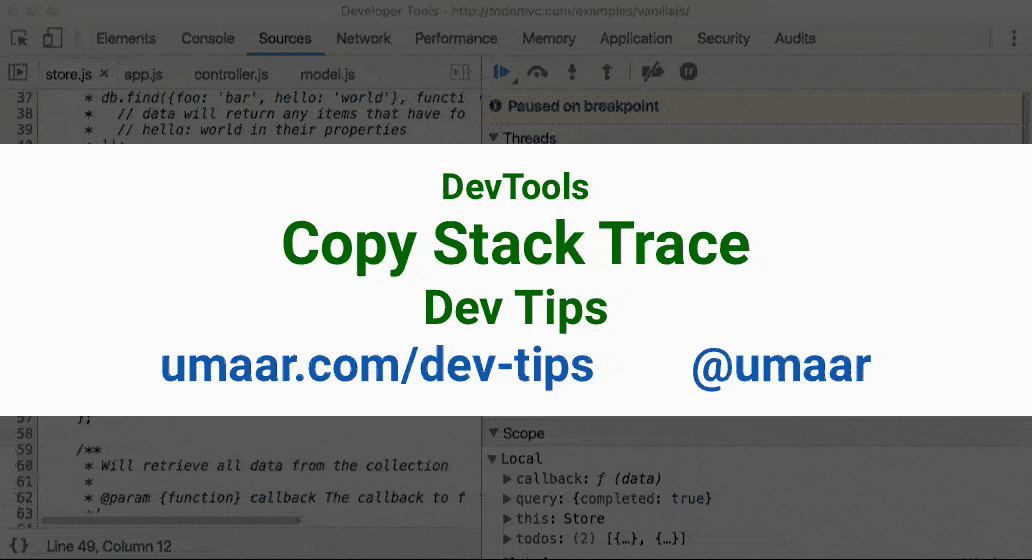The height and width of the screenshot is (560, 1032).
Task: Pretty print the source with braces icon
Action: tap(19, 546)
